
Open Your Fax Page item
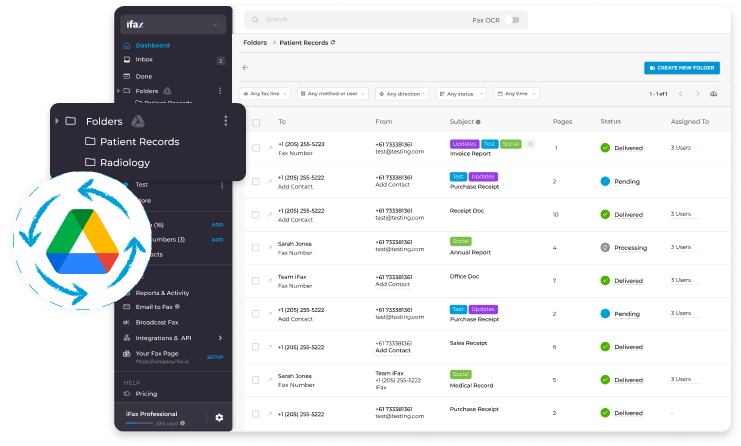pyautogui.click(x=157, y=353)
